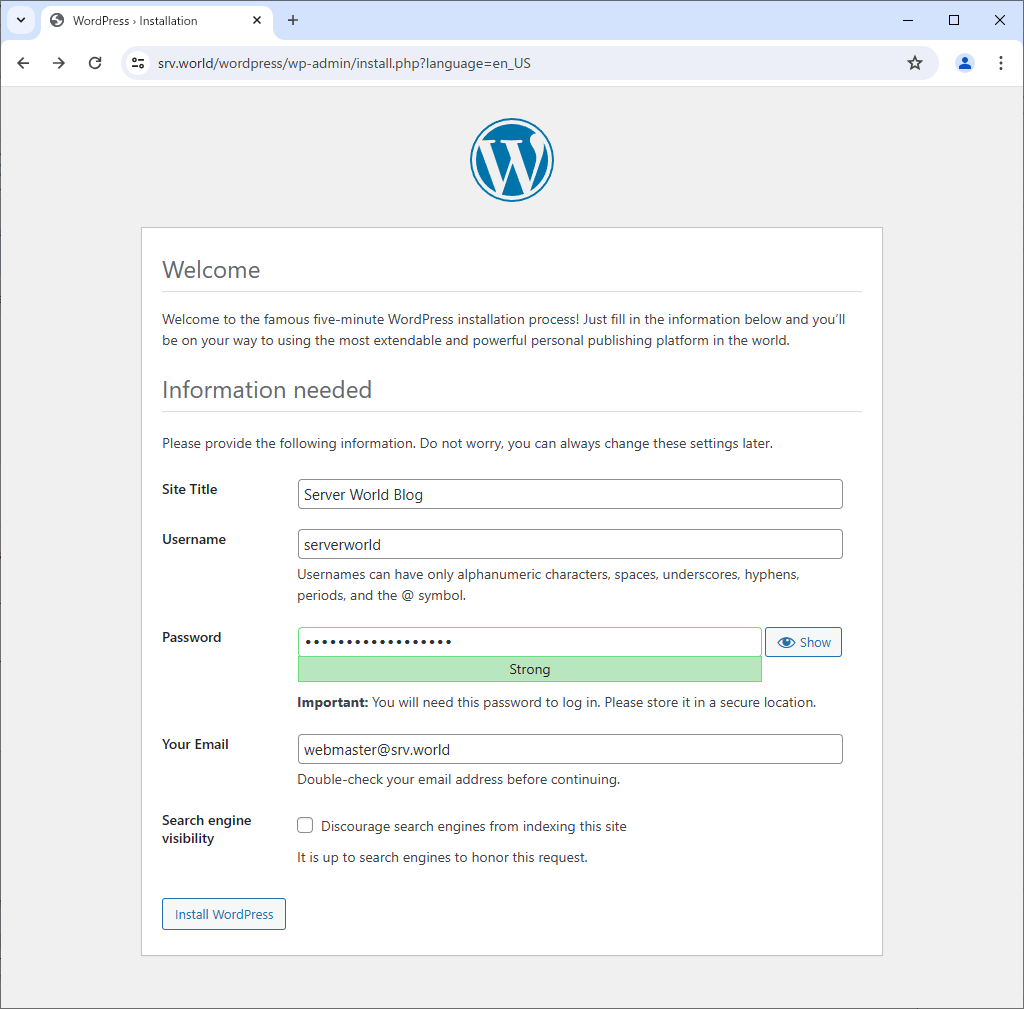Click the Information needed heading
1024x1009 pixels.
(266, 390)
